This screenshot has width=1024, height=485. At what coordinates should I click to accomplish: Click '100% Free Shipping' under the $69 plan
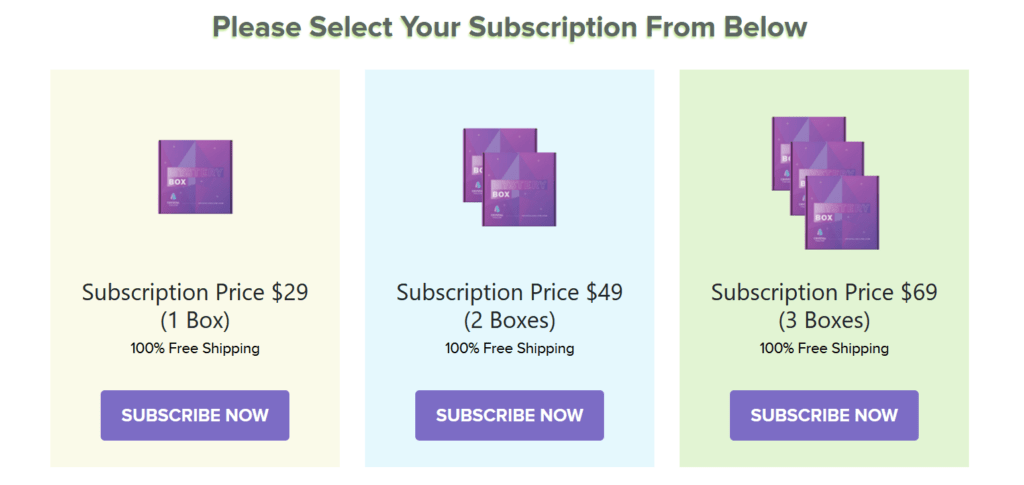pos(824,349)
